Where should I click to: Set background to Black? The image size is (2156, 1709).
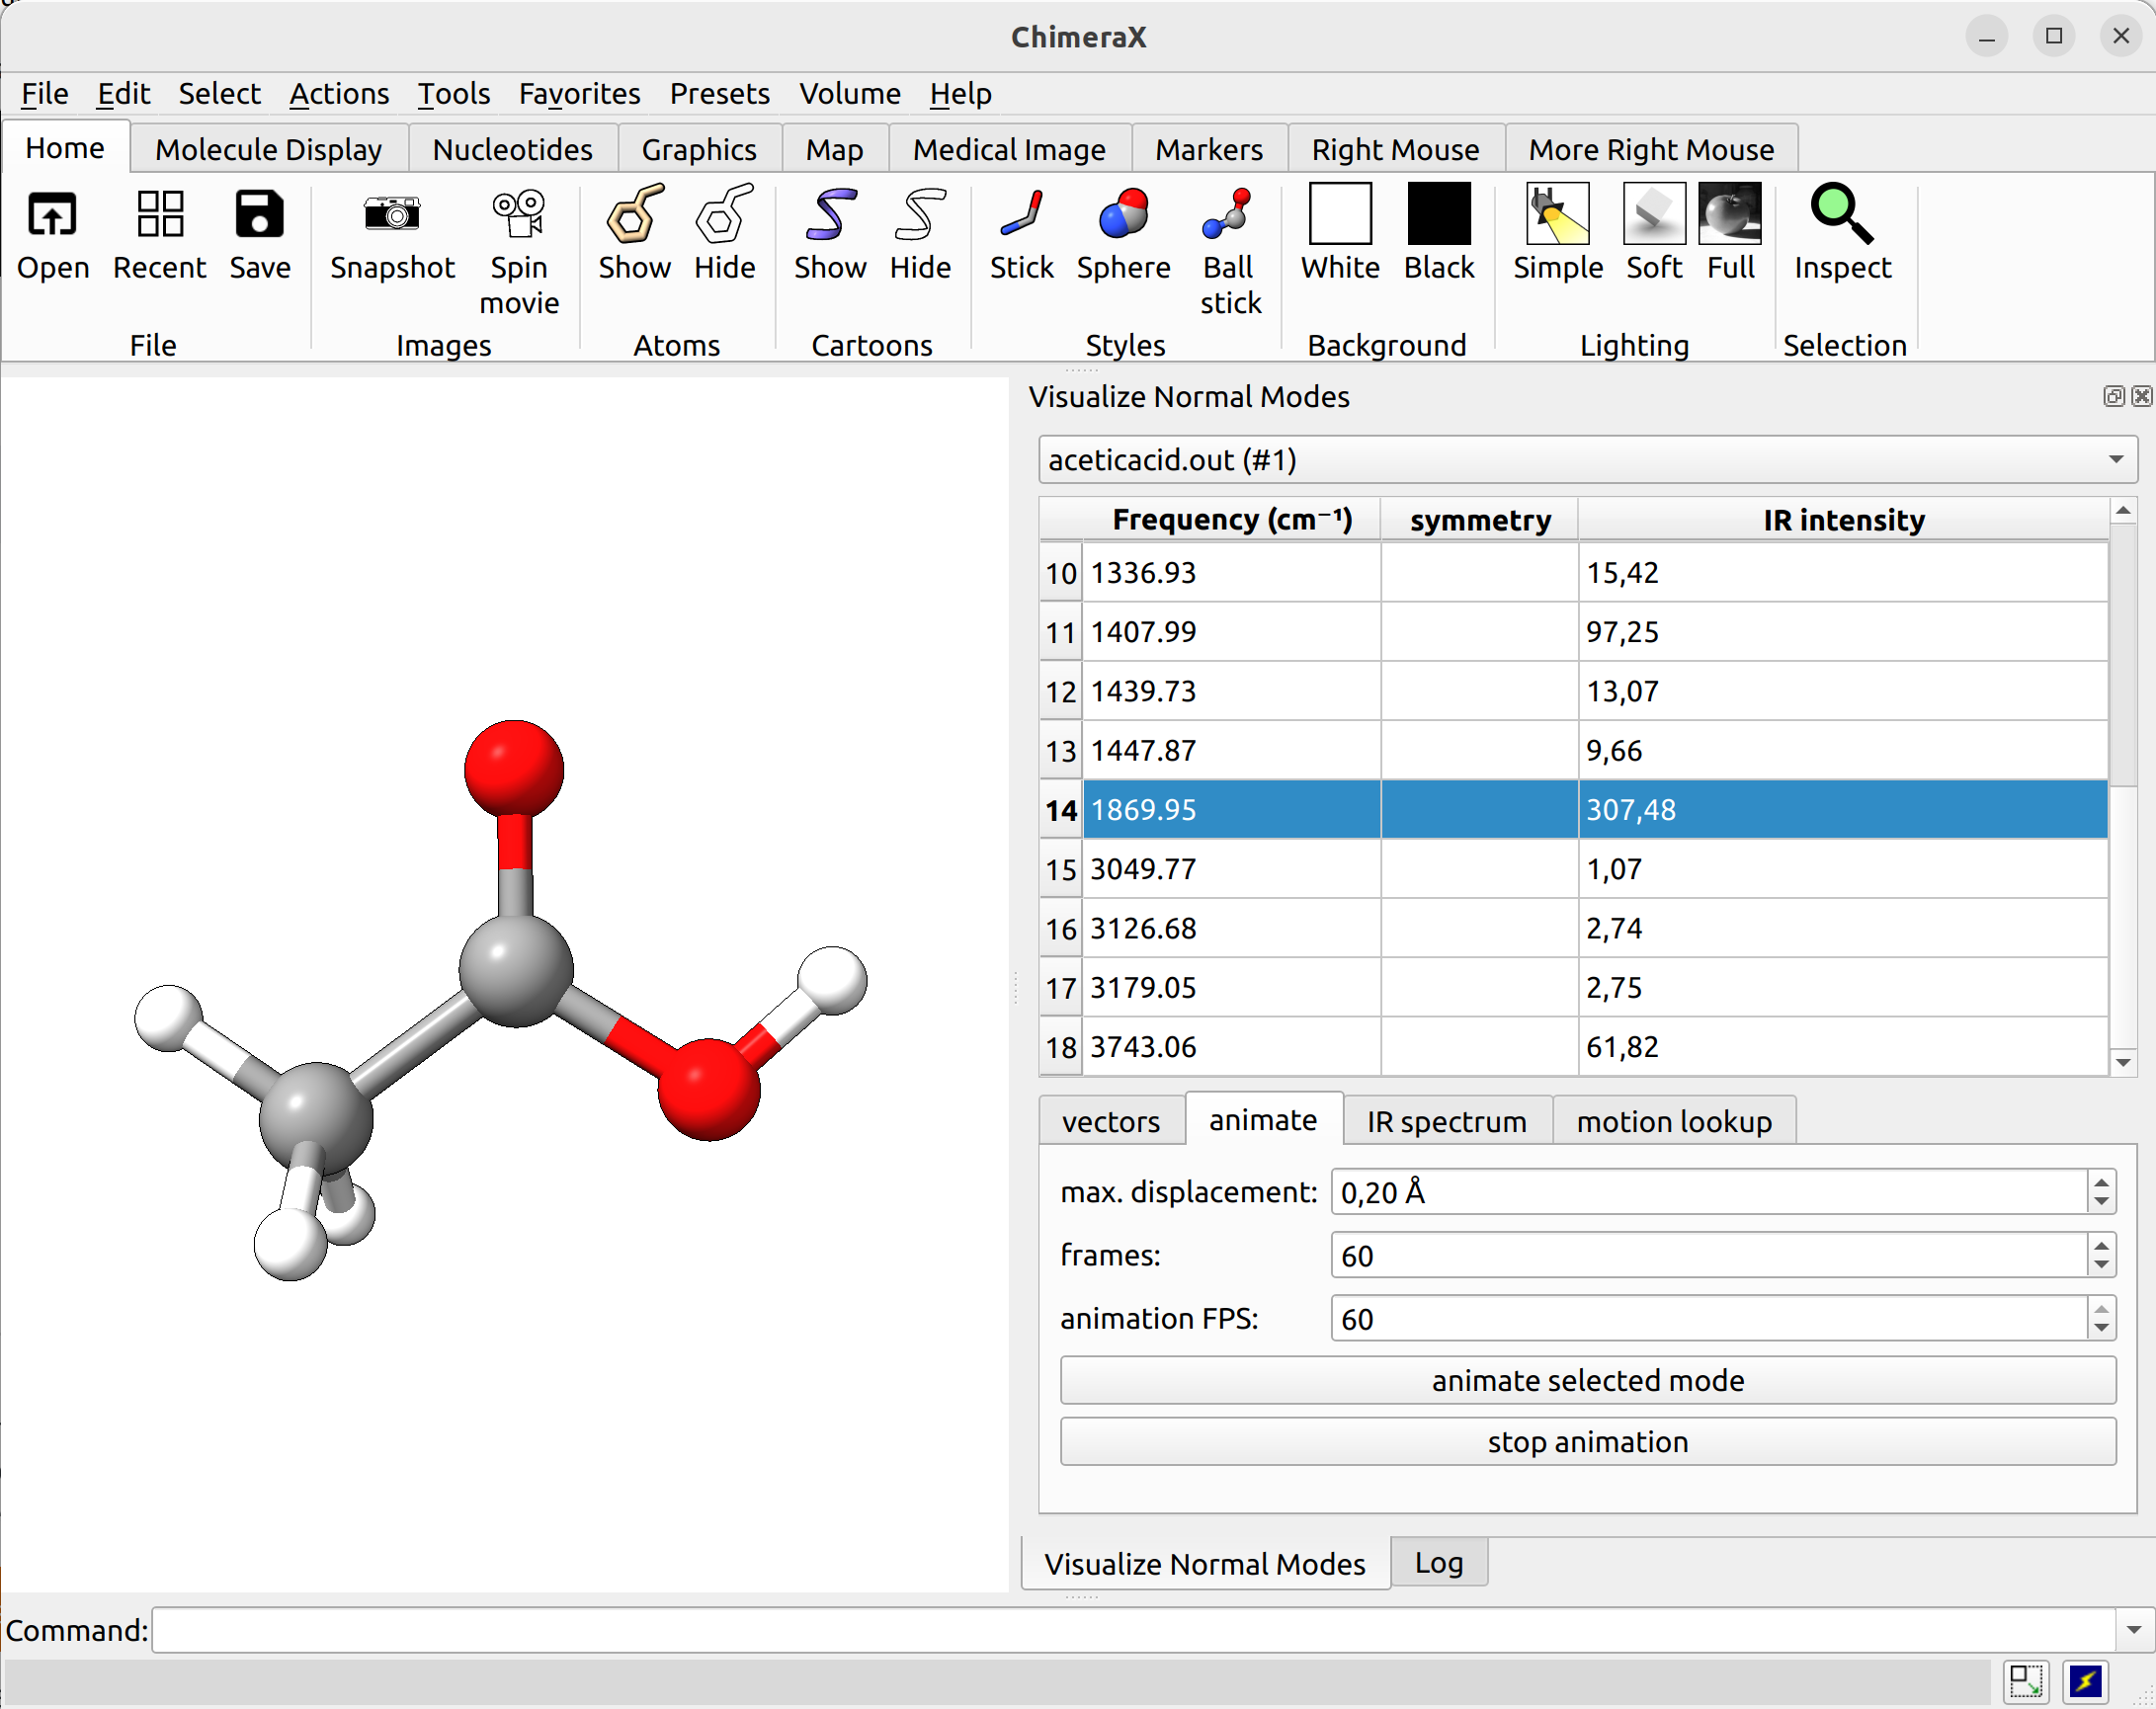click(1439, 214)
